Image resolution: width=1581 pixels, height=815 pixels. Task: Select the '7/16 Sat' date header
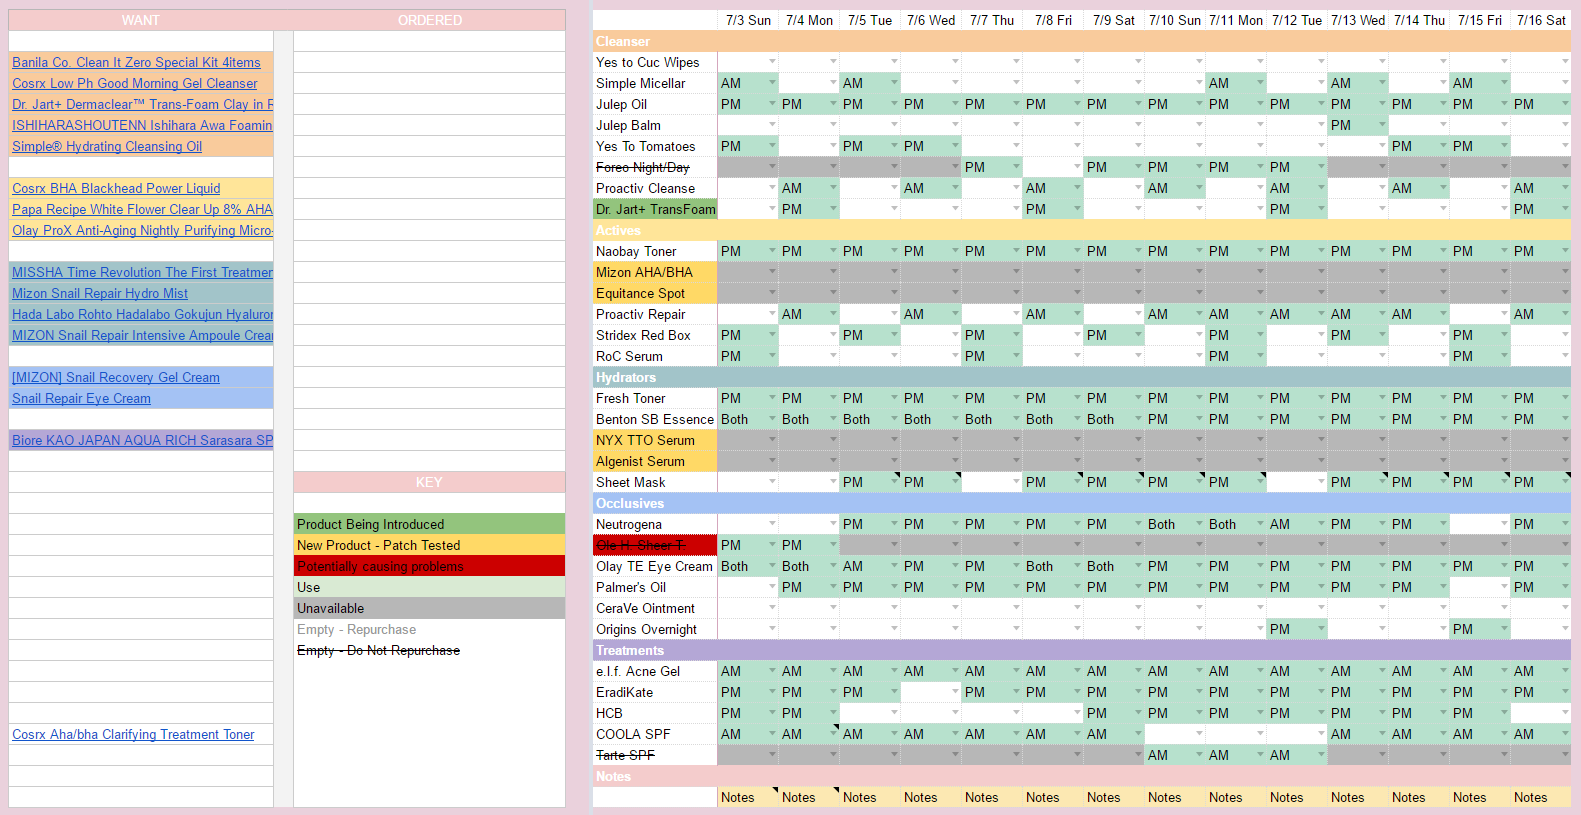click(x=1541, y=20)
